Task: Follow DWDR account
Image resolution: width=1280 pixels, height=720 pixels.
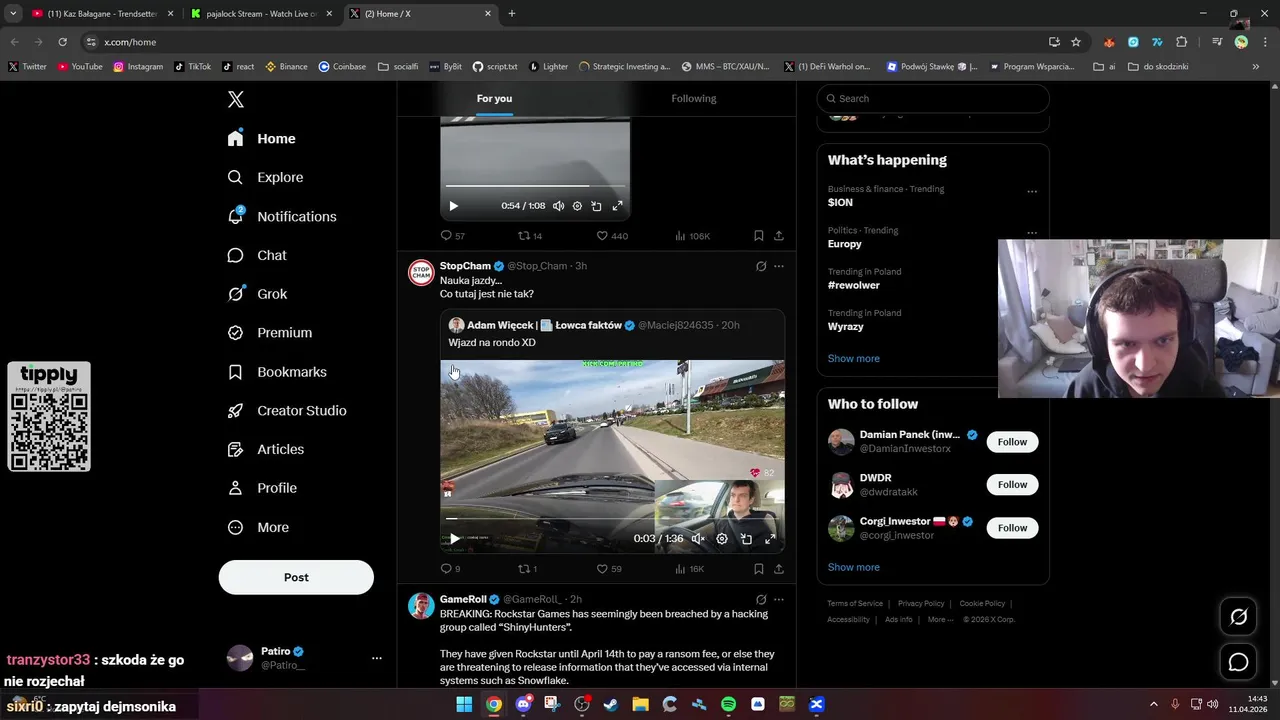Action: [1012, 485]
